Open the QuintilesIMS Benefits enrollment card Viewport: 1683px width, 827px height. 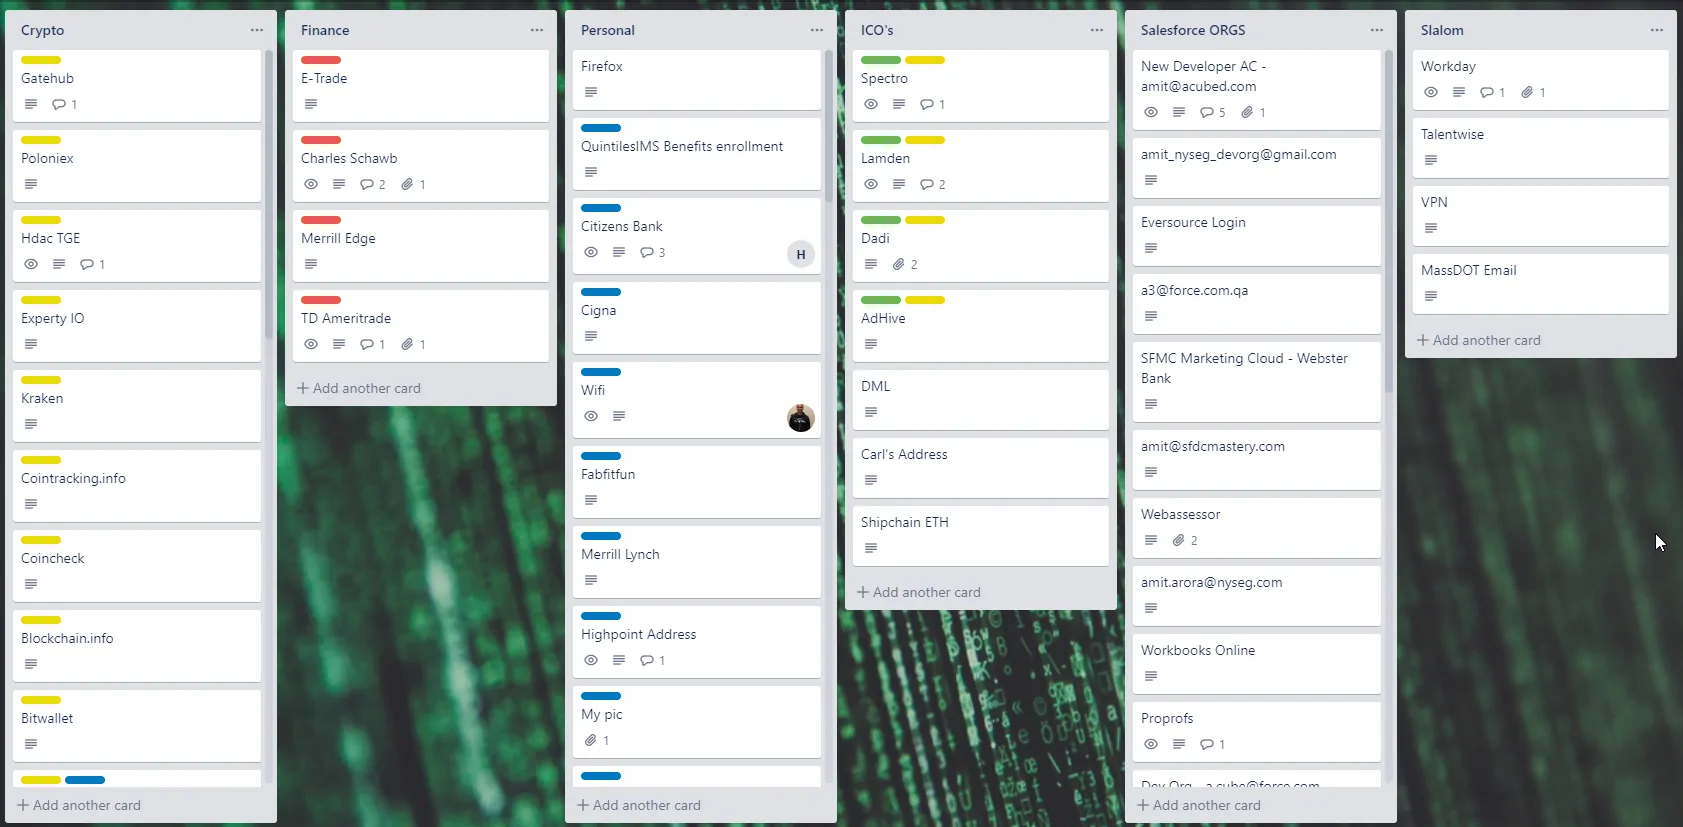coord(696,153)
